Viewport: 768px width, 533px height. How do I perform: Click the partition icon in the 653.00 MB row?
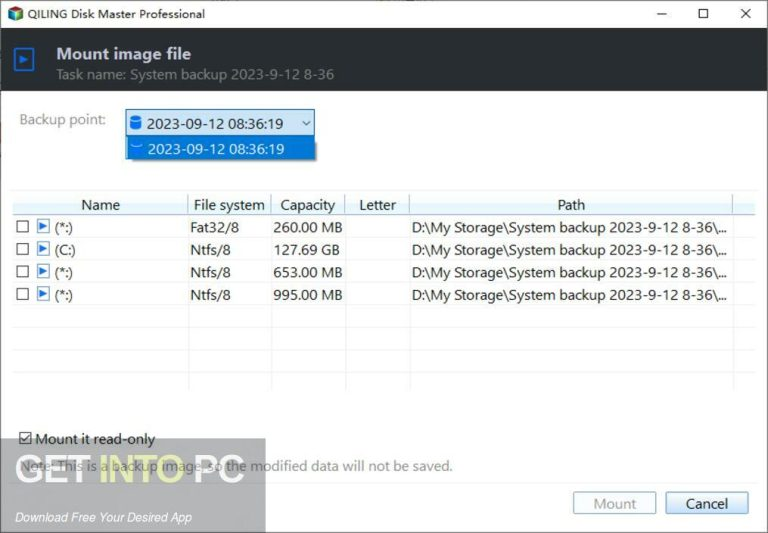pyautogui.click(x=43, y=271)
